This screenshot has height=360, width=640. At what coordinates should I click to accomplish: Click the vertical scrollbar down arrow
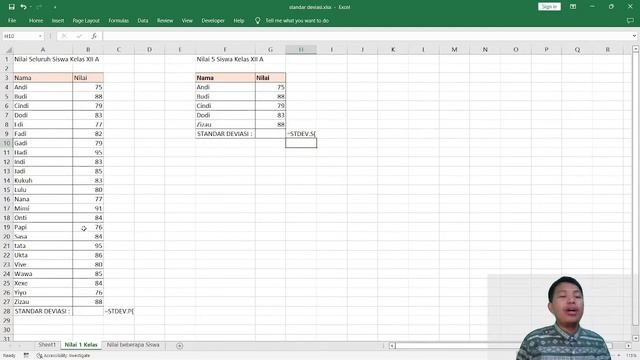[636, 338]
